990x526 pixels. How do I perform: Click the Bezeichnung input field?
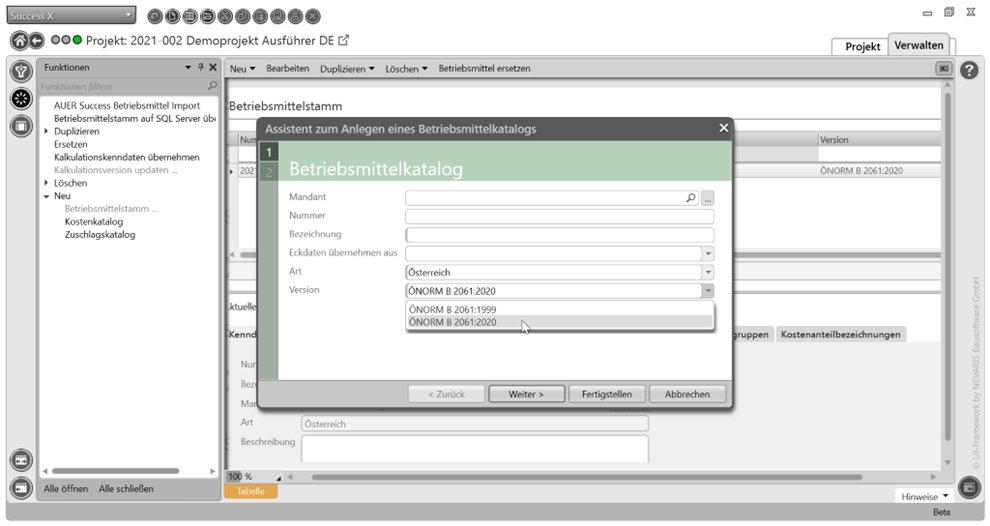click(559, 235)
